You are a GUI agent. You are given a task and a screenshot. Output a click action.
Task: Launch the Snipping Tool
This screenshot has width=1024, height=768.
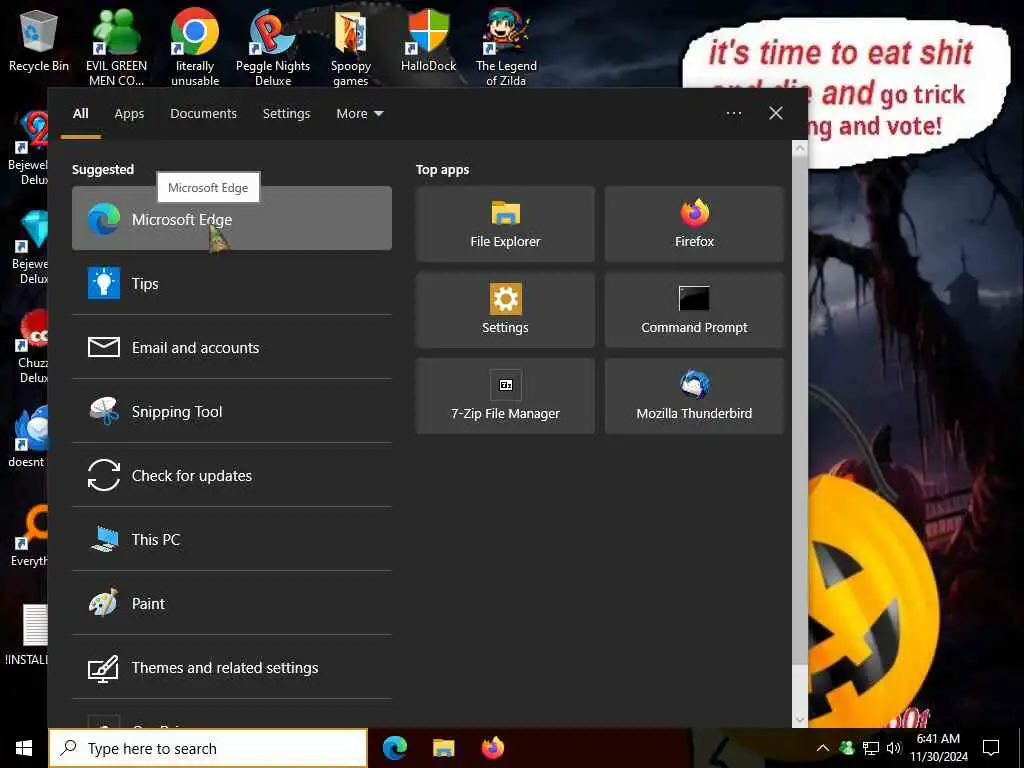point(232,411)
